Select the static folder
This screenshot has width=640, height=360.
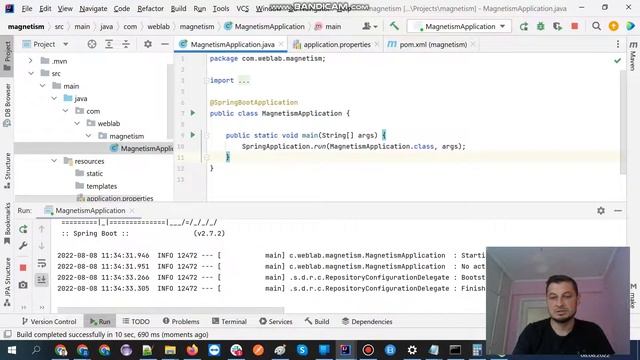[x=94, y=173]
